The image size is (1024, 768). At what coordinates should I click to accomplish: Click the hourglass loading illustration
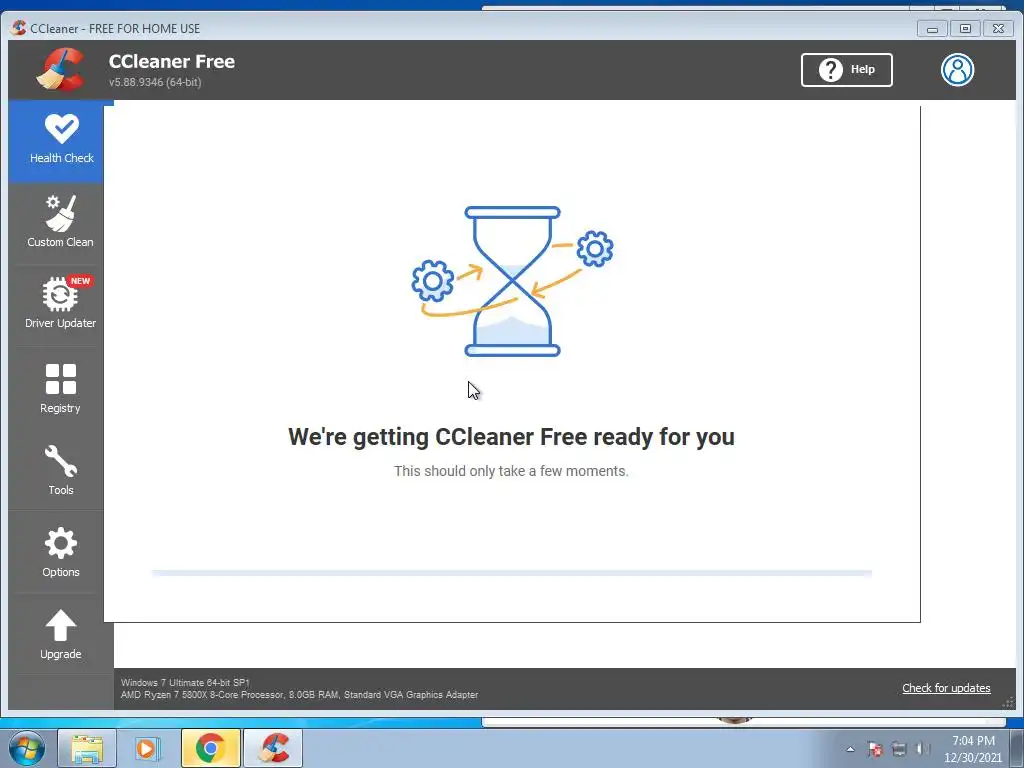click(x=513, y=281)
